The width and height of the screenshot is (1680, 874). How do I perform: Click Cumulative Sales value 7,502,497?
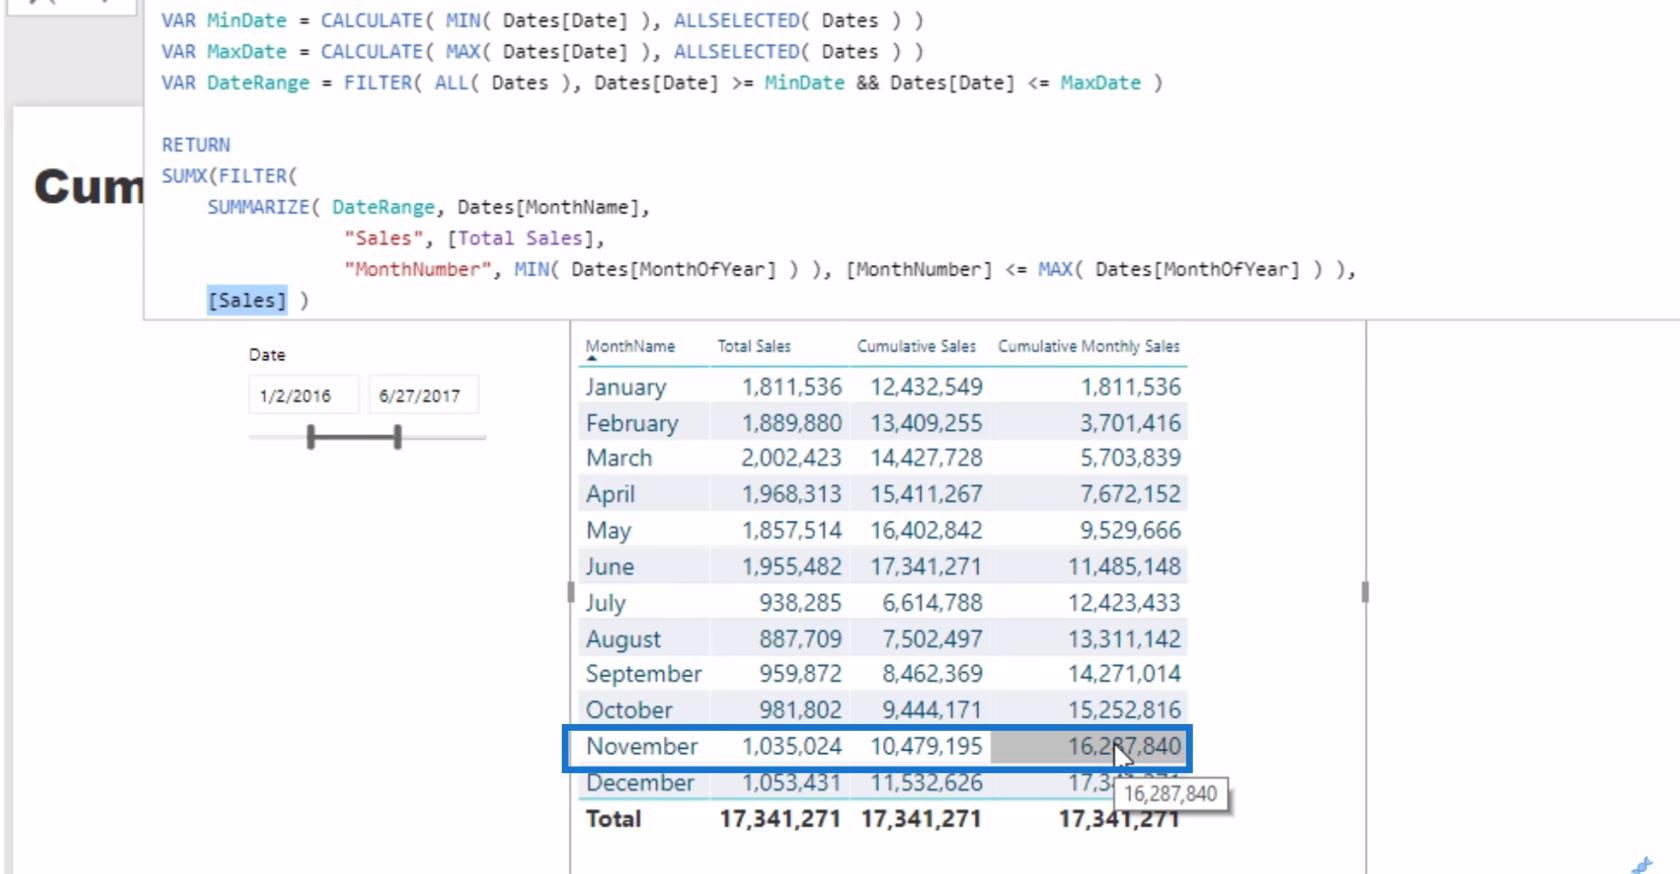932,638
